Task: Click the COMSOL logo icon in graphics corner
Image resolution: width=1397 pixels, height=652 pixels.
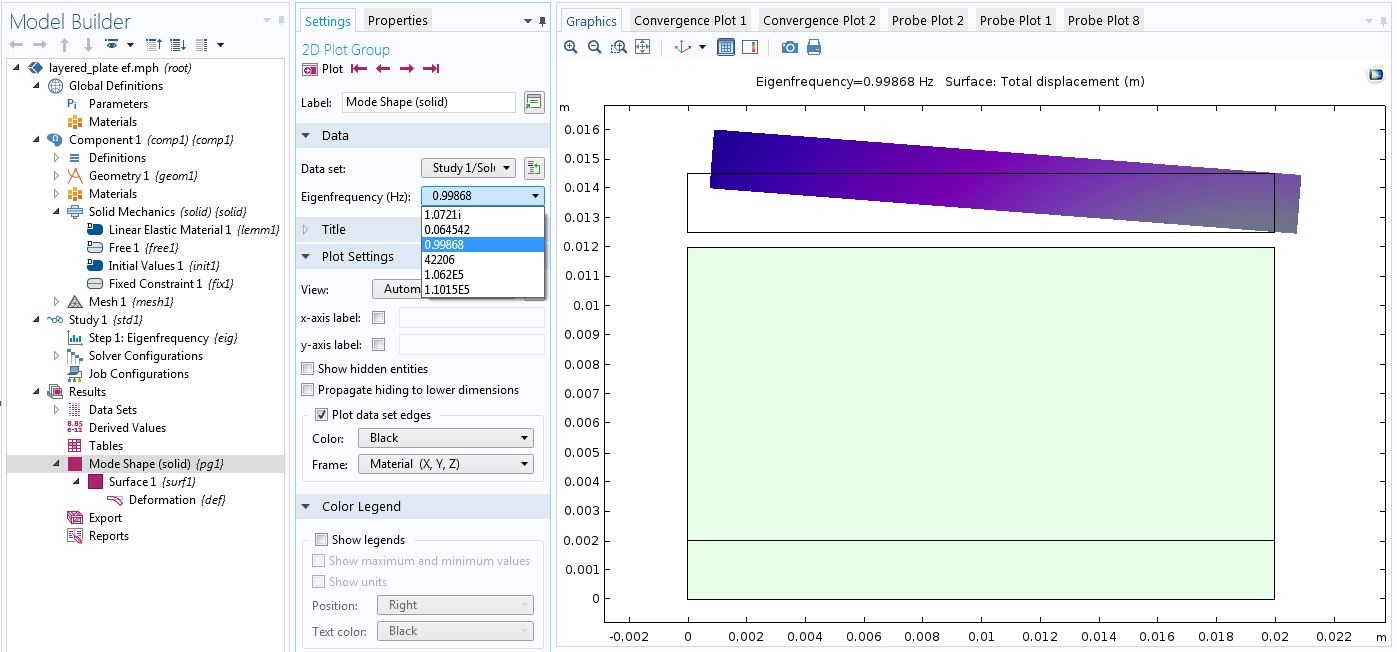Action: click(1375, 76)
